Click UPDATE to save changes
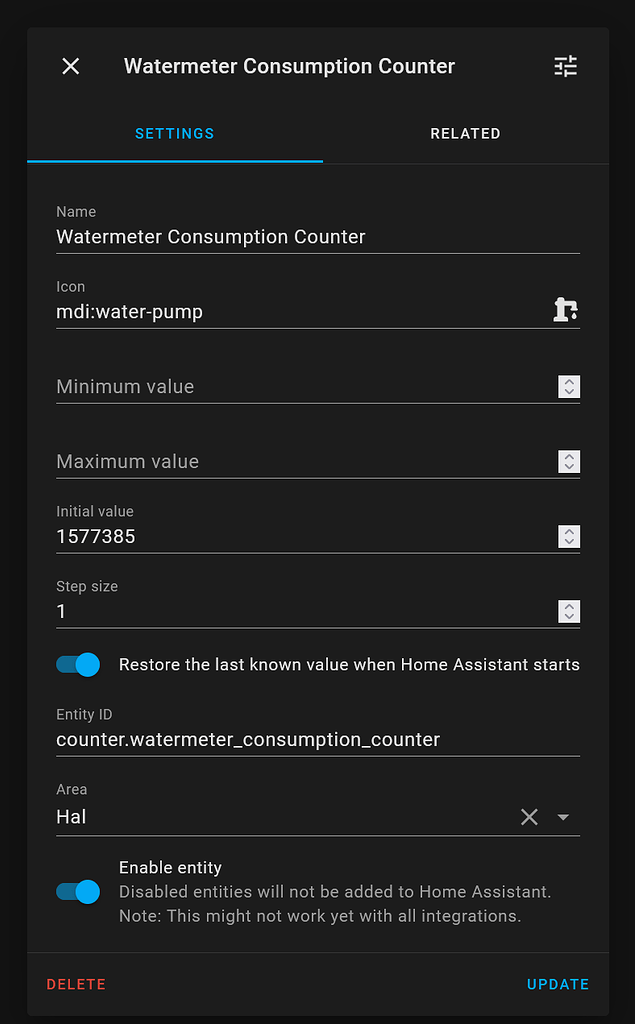 [557, 984]
